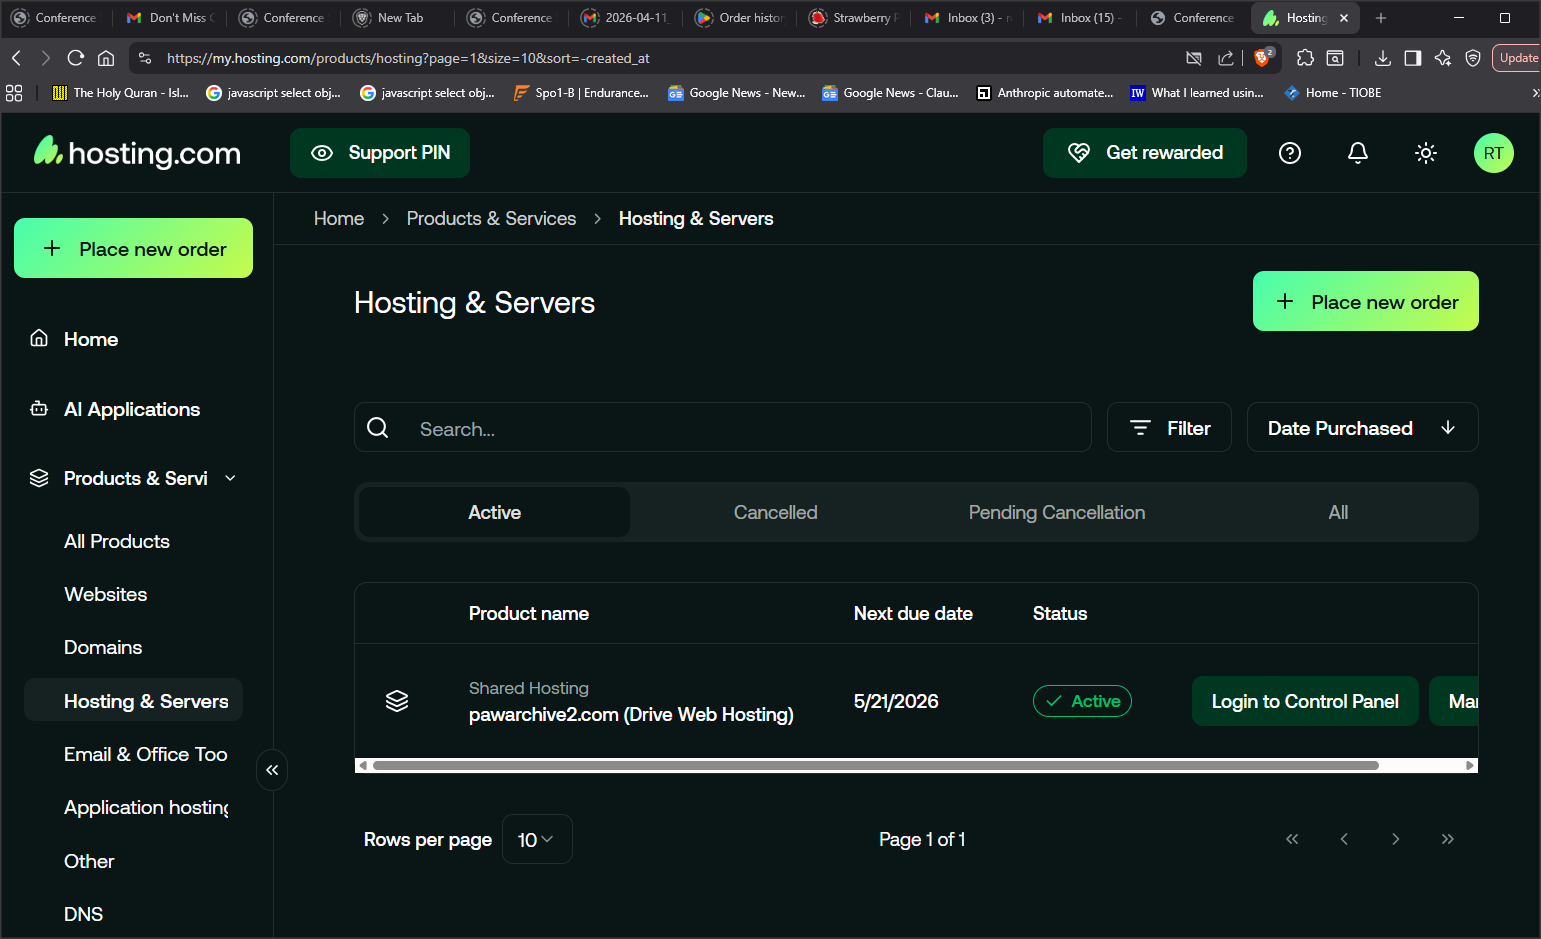Click Login to Control Panel button
1541x939 pixels.
tap(1304, 701)
